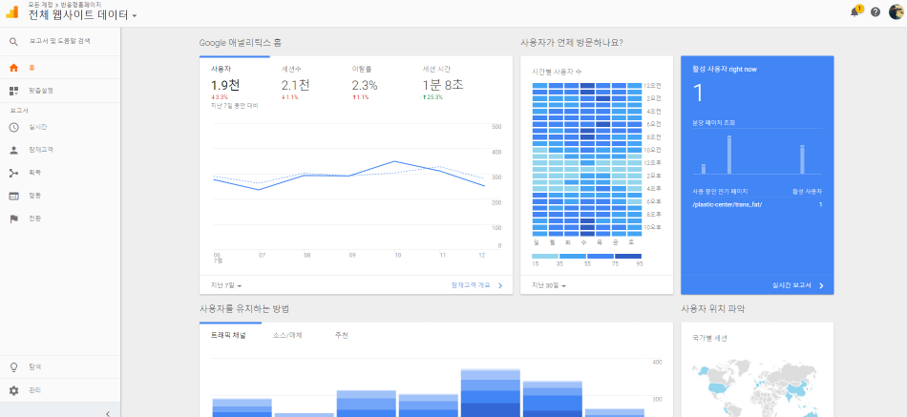Click the 2.3% bounce rate value
The height and width of the screenshot is (417, 907).
click(x=364, y=86)
